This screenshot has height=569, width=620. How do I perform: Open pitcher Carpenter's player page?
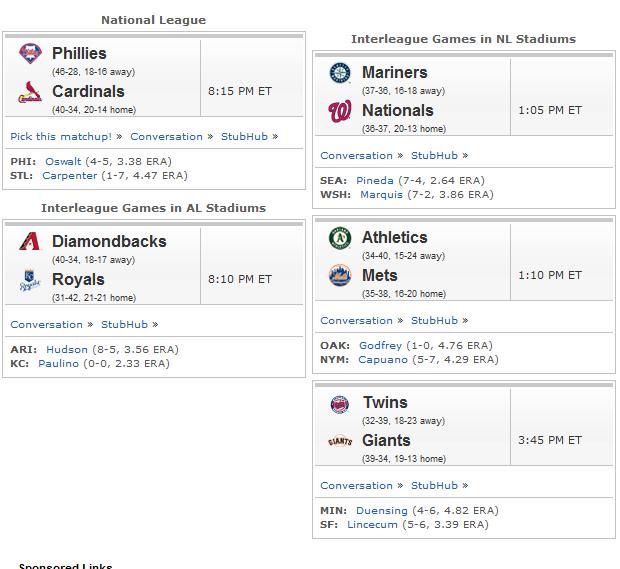(x=70, y=176)
